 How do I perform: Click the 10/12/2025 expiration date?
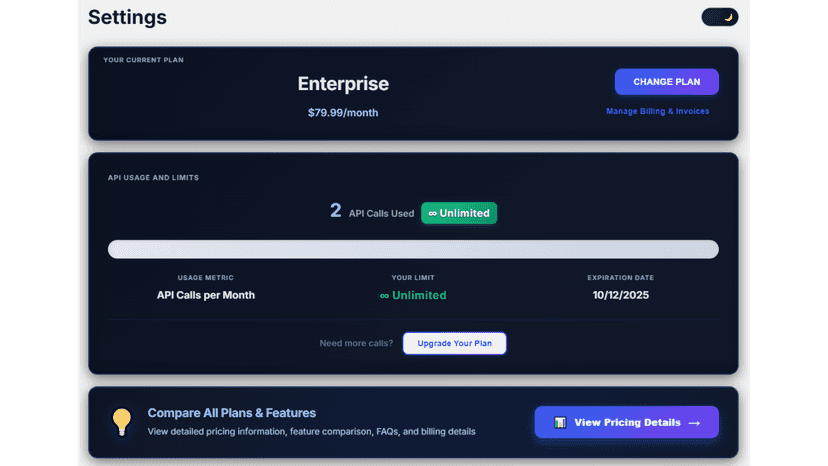tap(620, 295)
